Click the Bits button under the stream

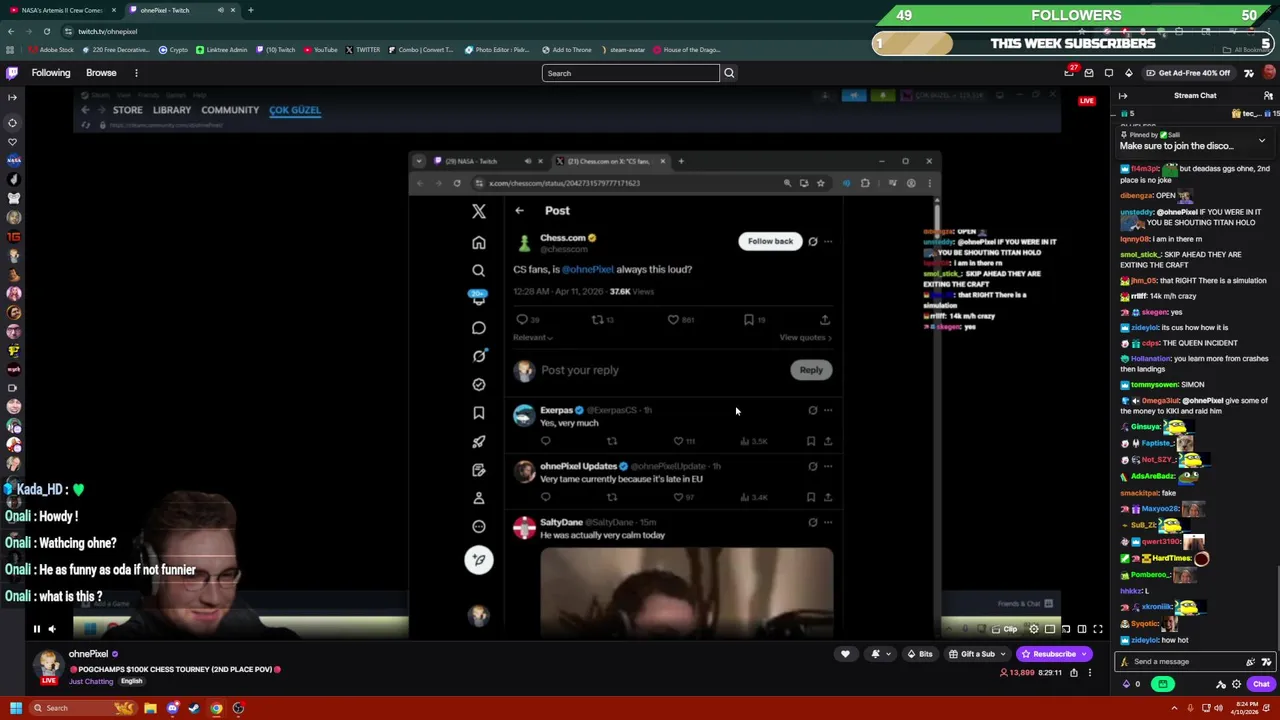tap(919, 654)
